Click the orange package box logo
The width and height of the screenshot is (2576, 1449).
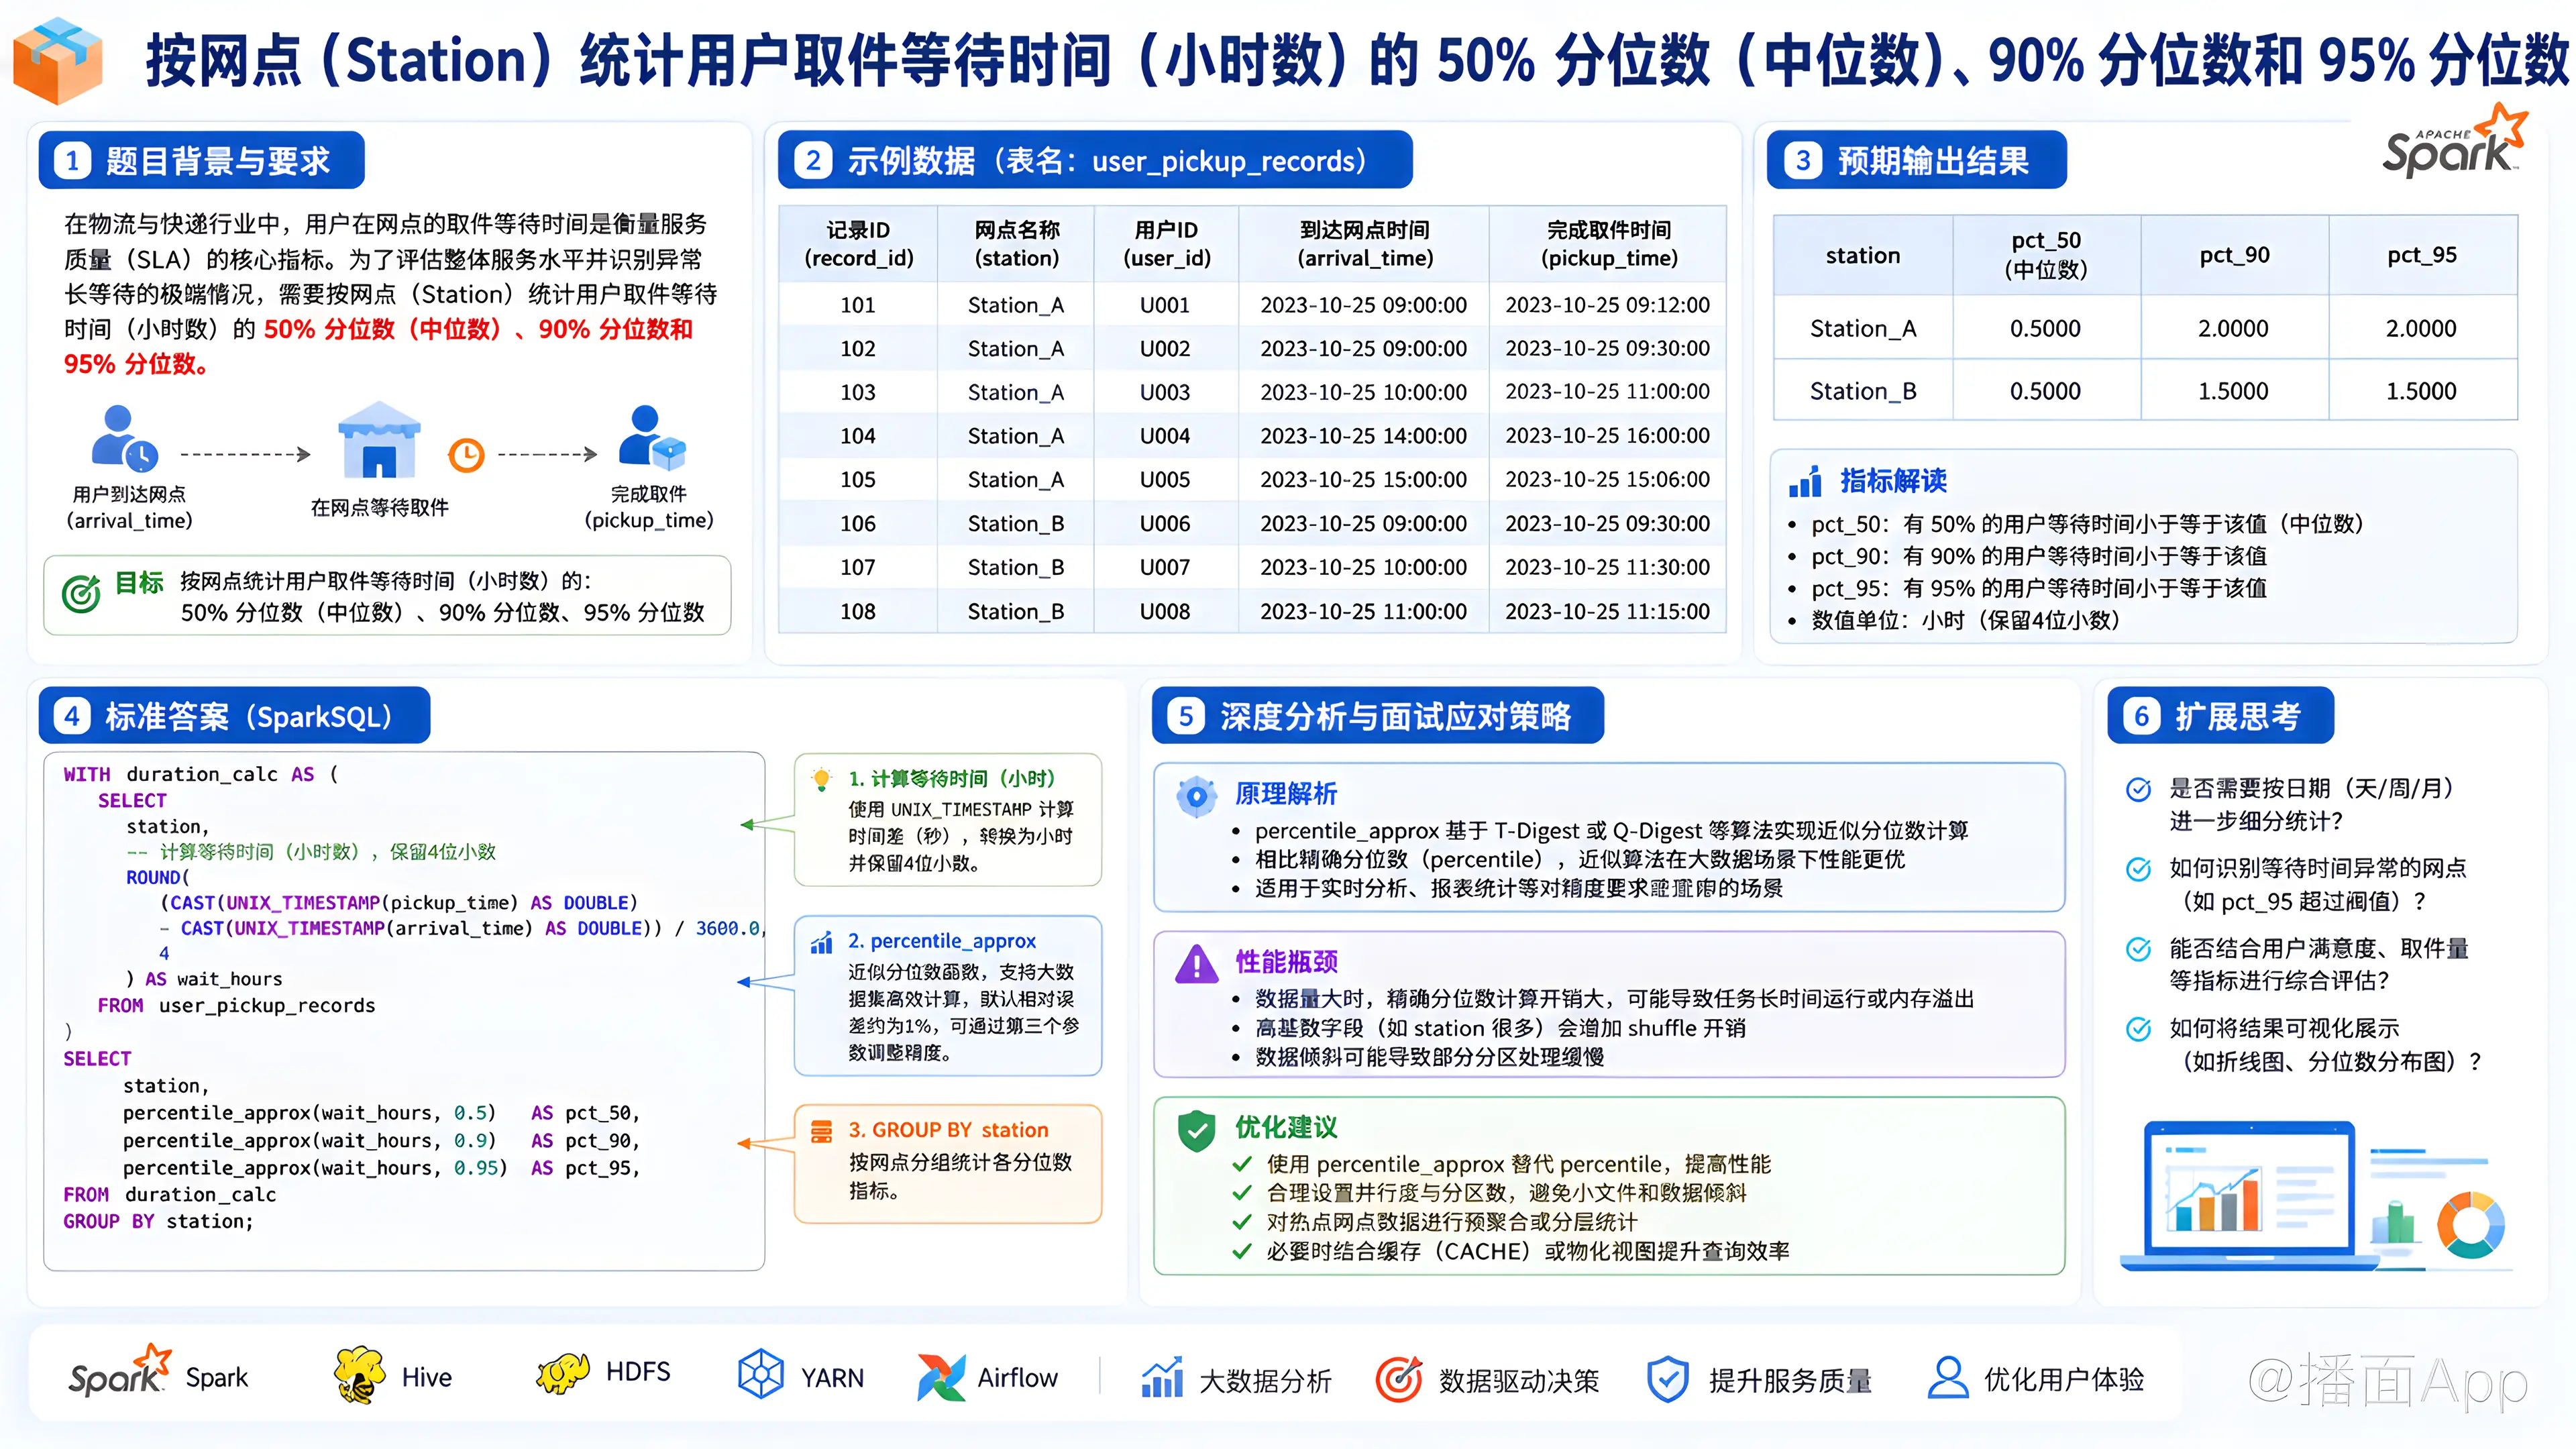tap(58, 60)
